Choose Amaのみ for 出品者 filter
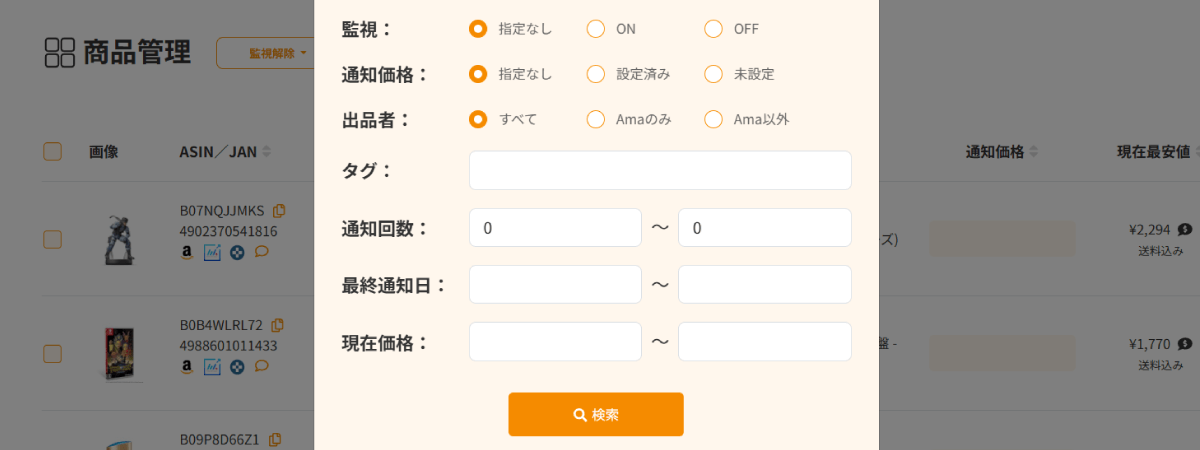 pos(596,120)
